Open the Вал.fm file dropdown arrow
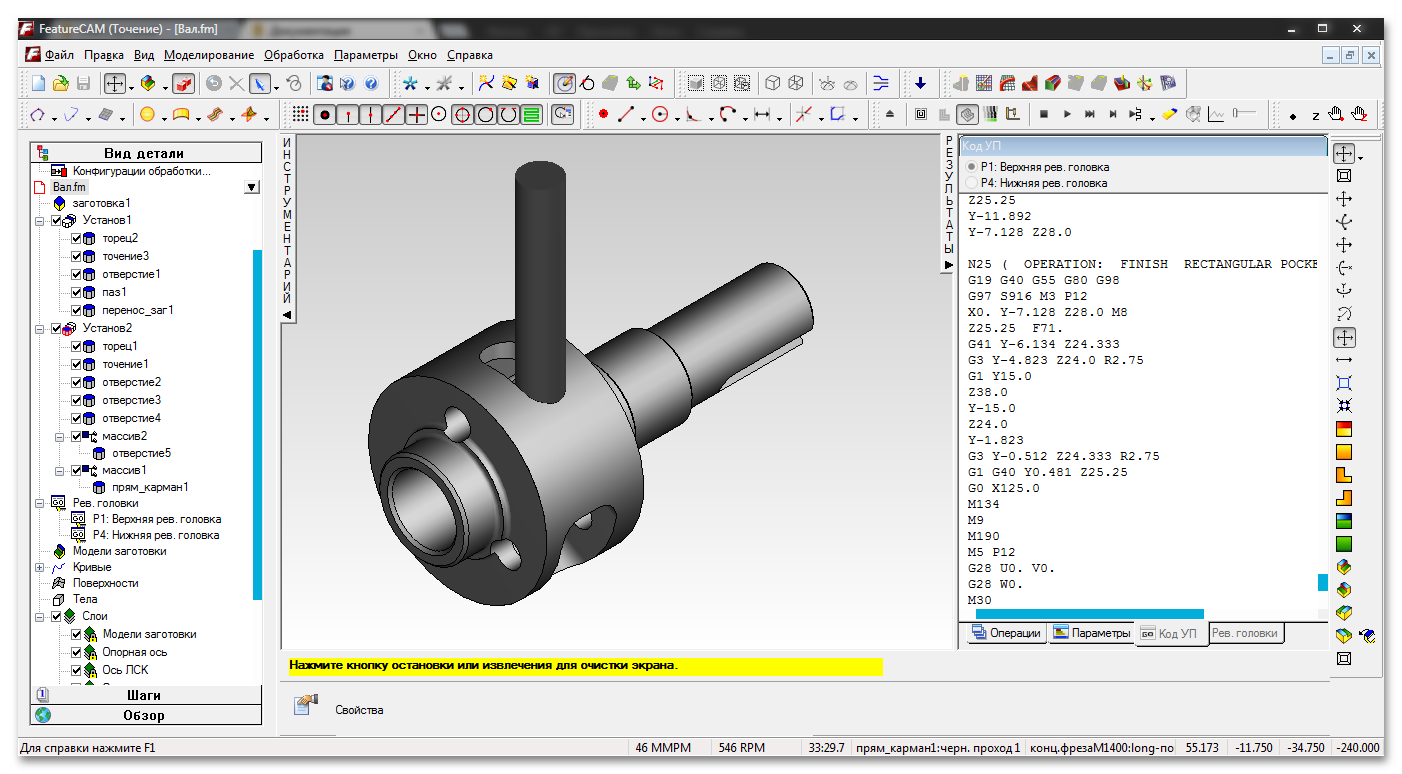Viewport: 1402px width, 774px height. click(252, 187)
